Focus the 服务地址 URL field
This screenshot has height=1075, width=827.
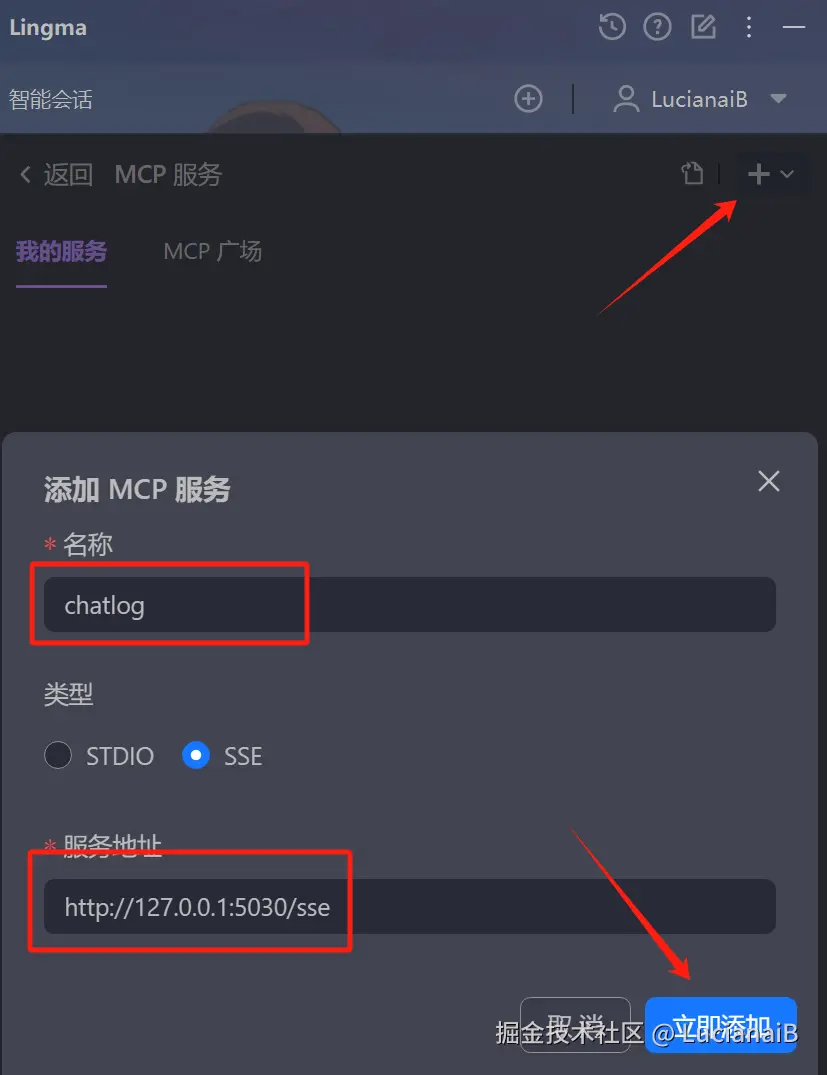(409, 906)
